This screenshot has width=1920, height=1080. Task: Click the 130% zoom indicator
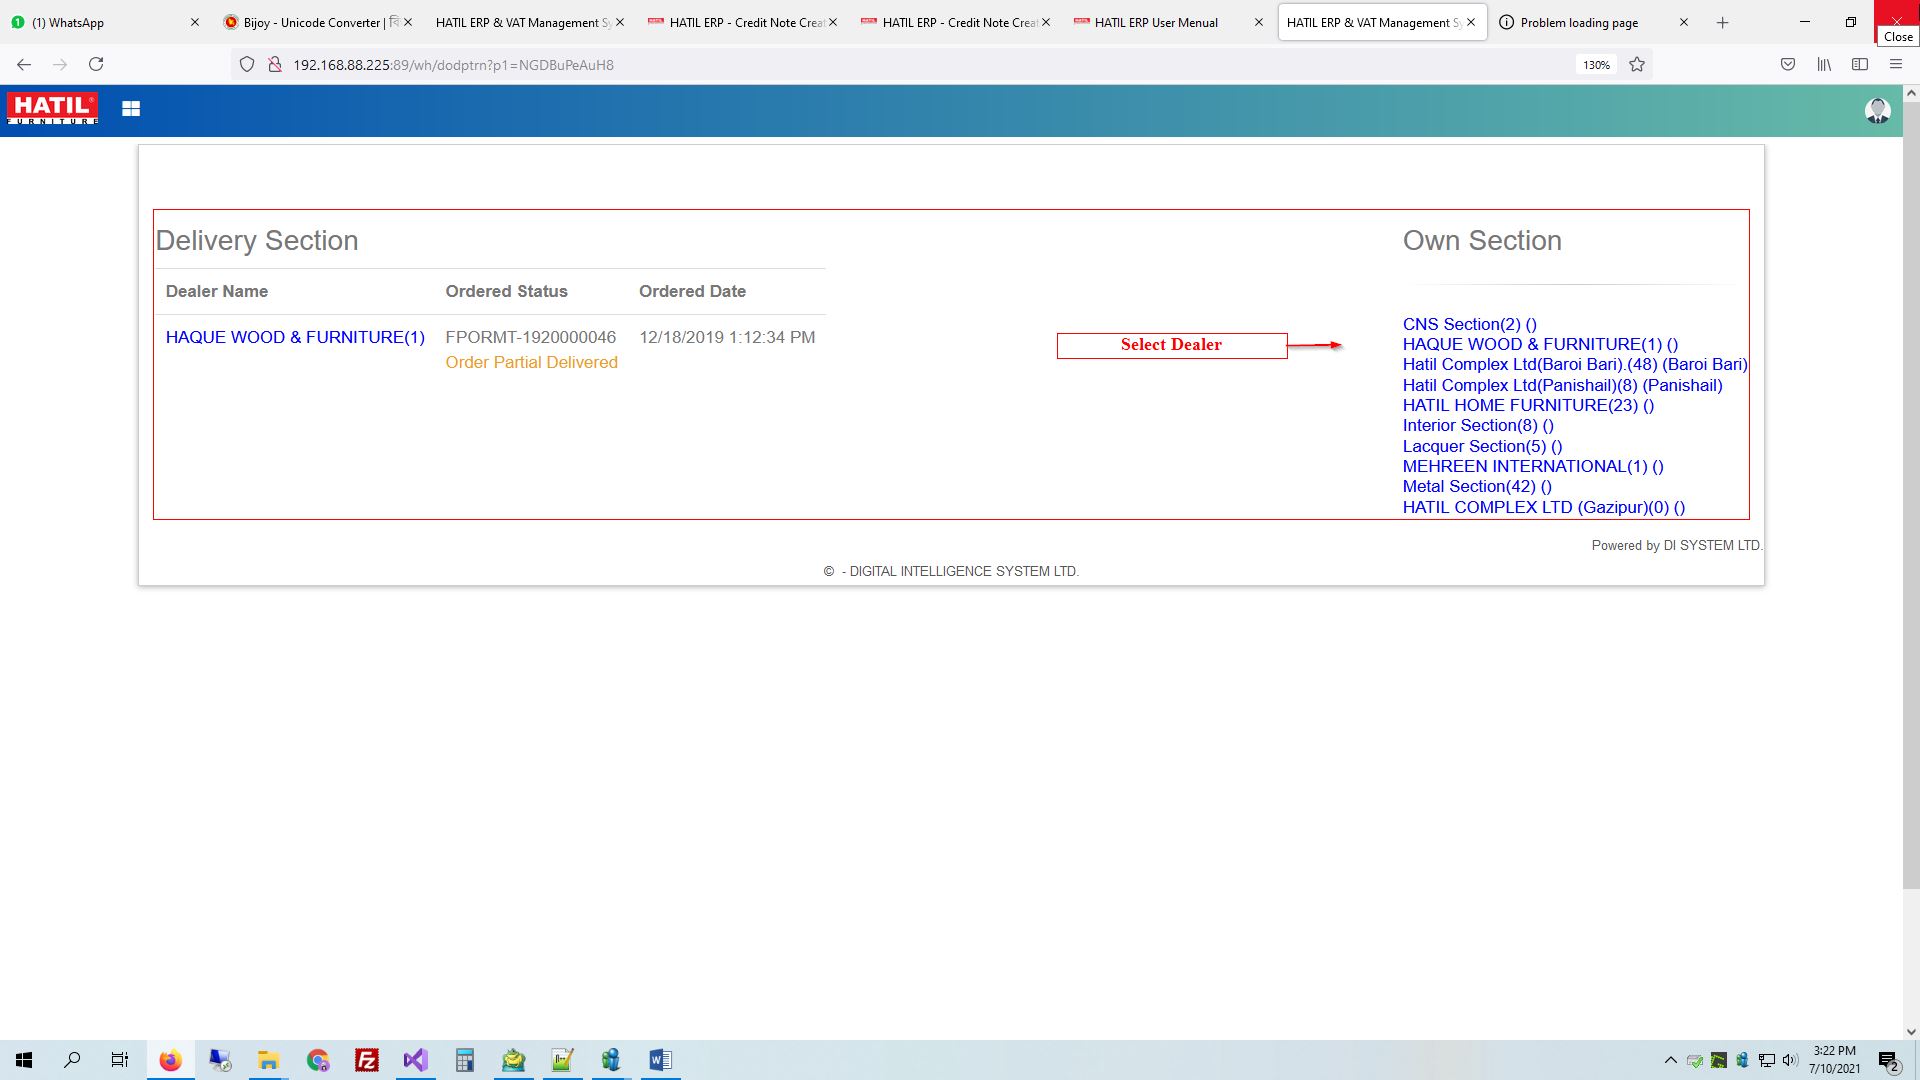(1596, 65)
